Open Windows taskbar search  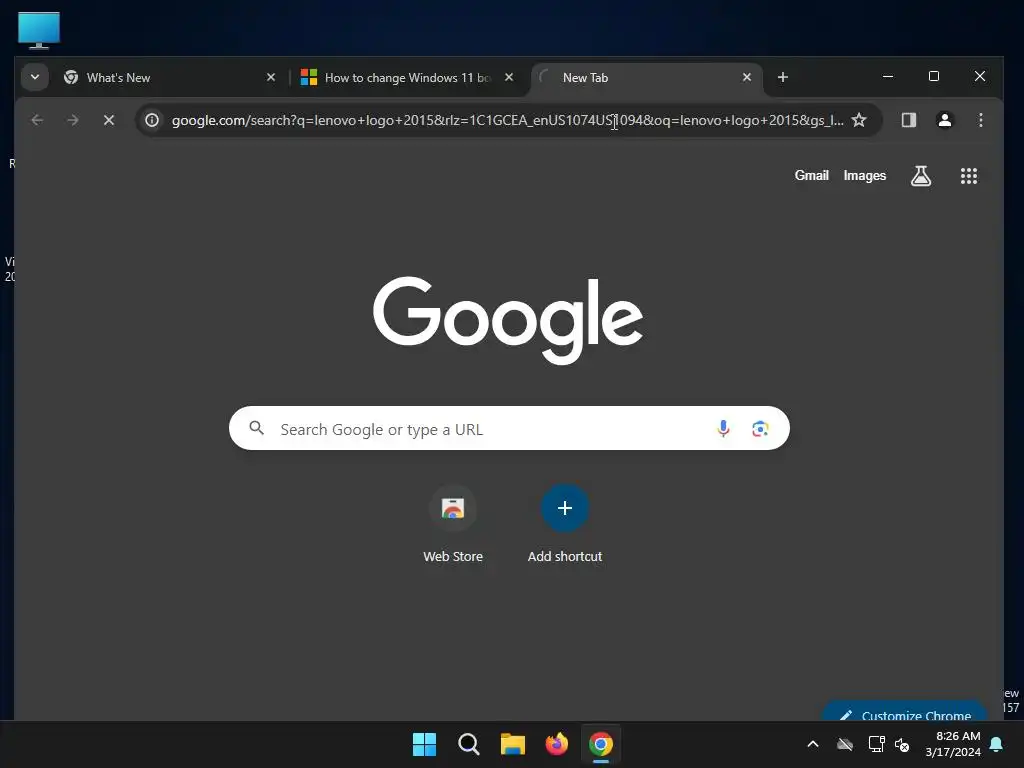pos(468,744)
